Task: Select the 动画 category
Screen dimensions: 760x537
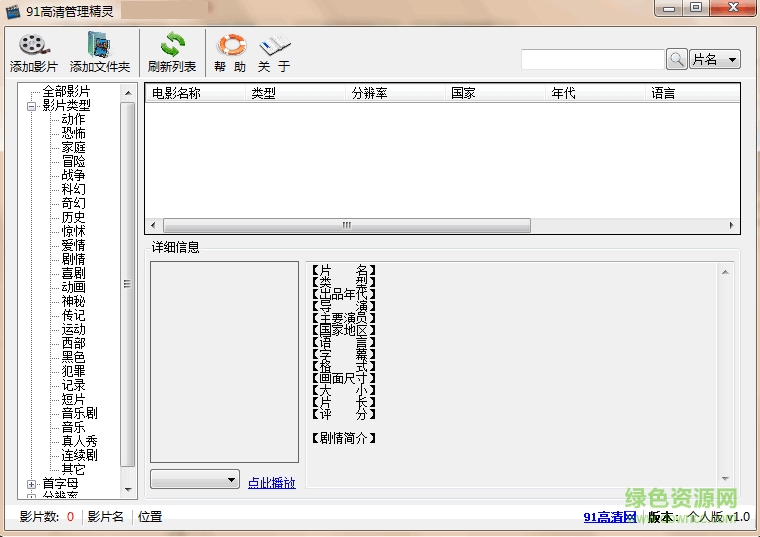Action: click(73, 288)
